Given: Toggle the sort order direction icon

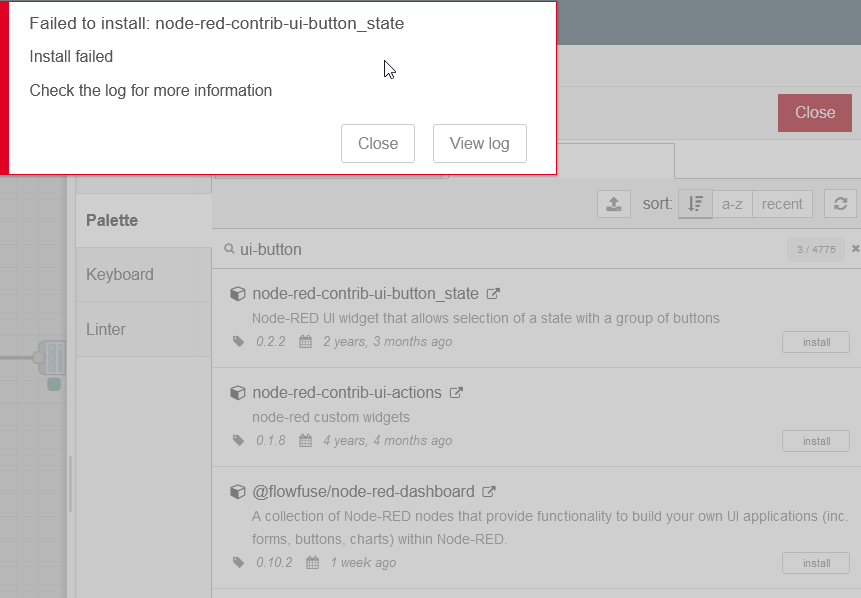Looking at the screenshot, I should click(x=695, y=204).
